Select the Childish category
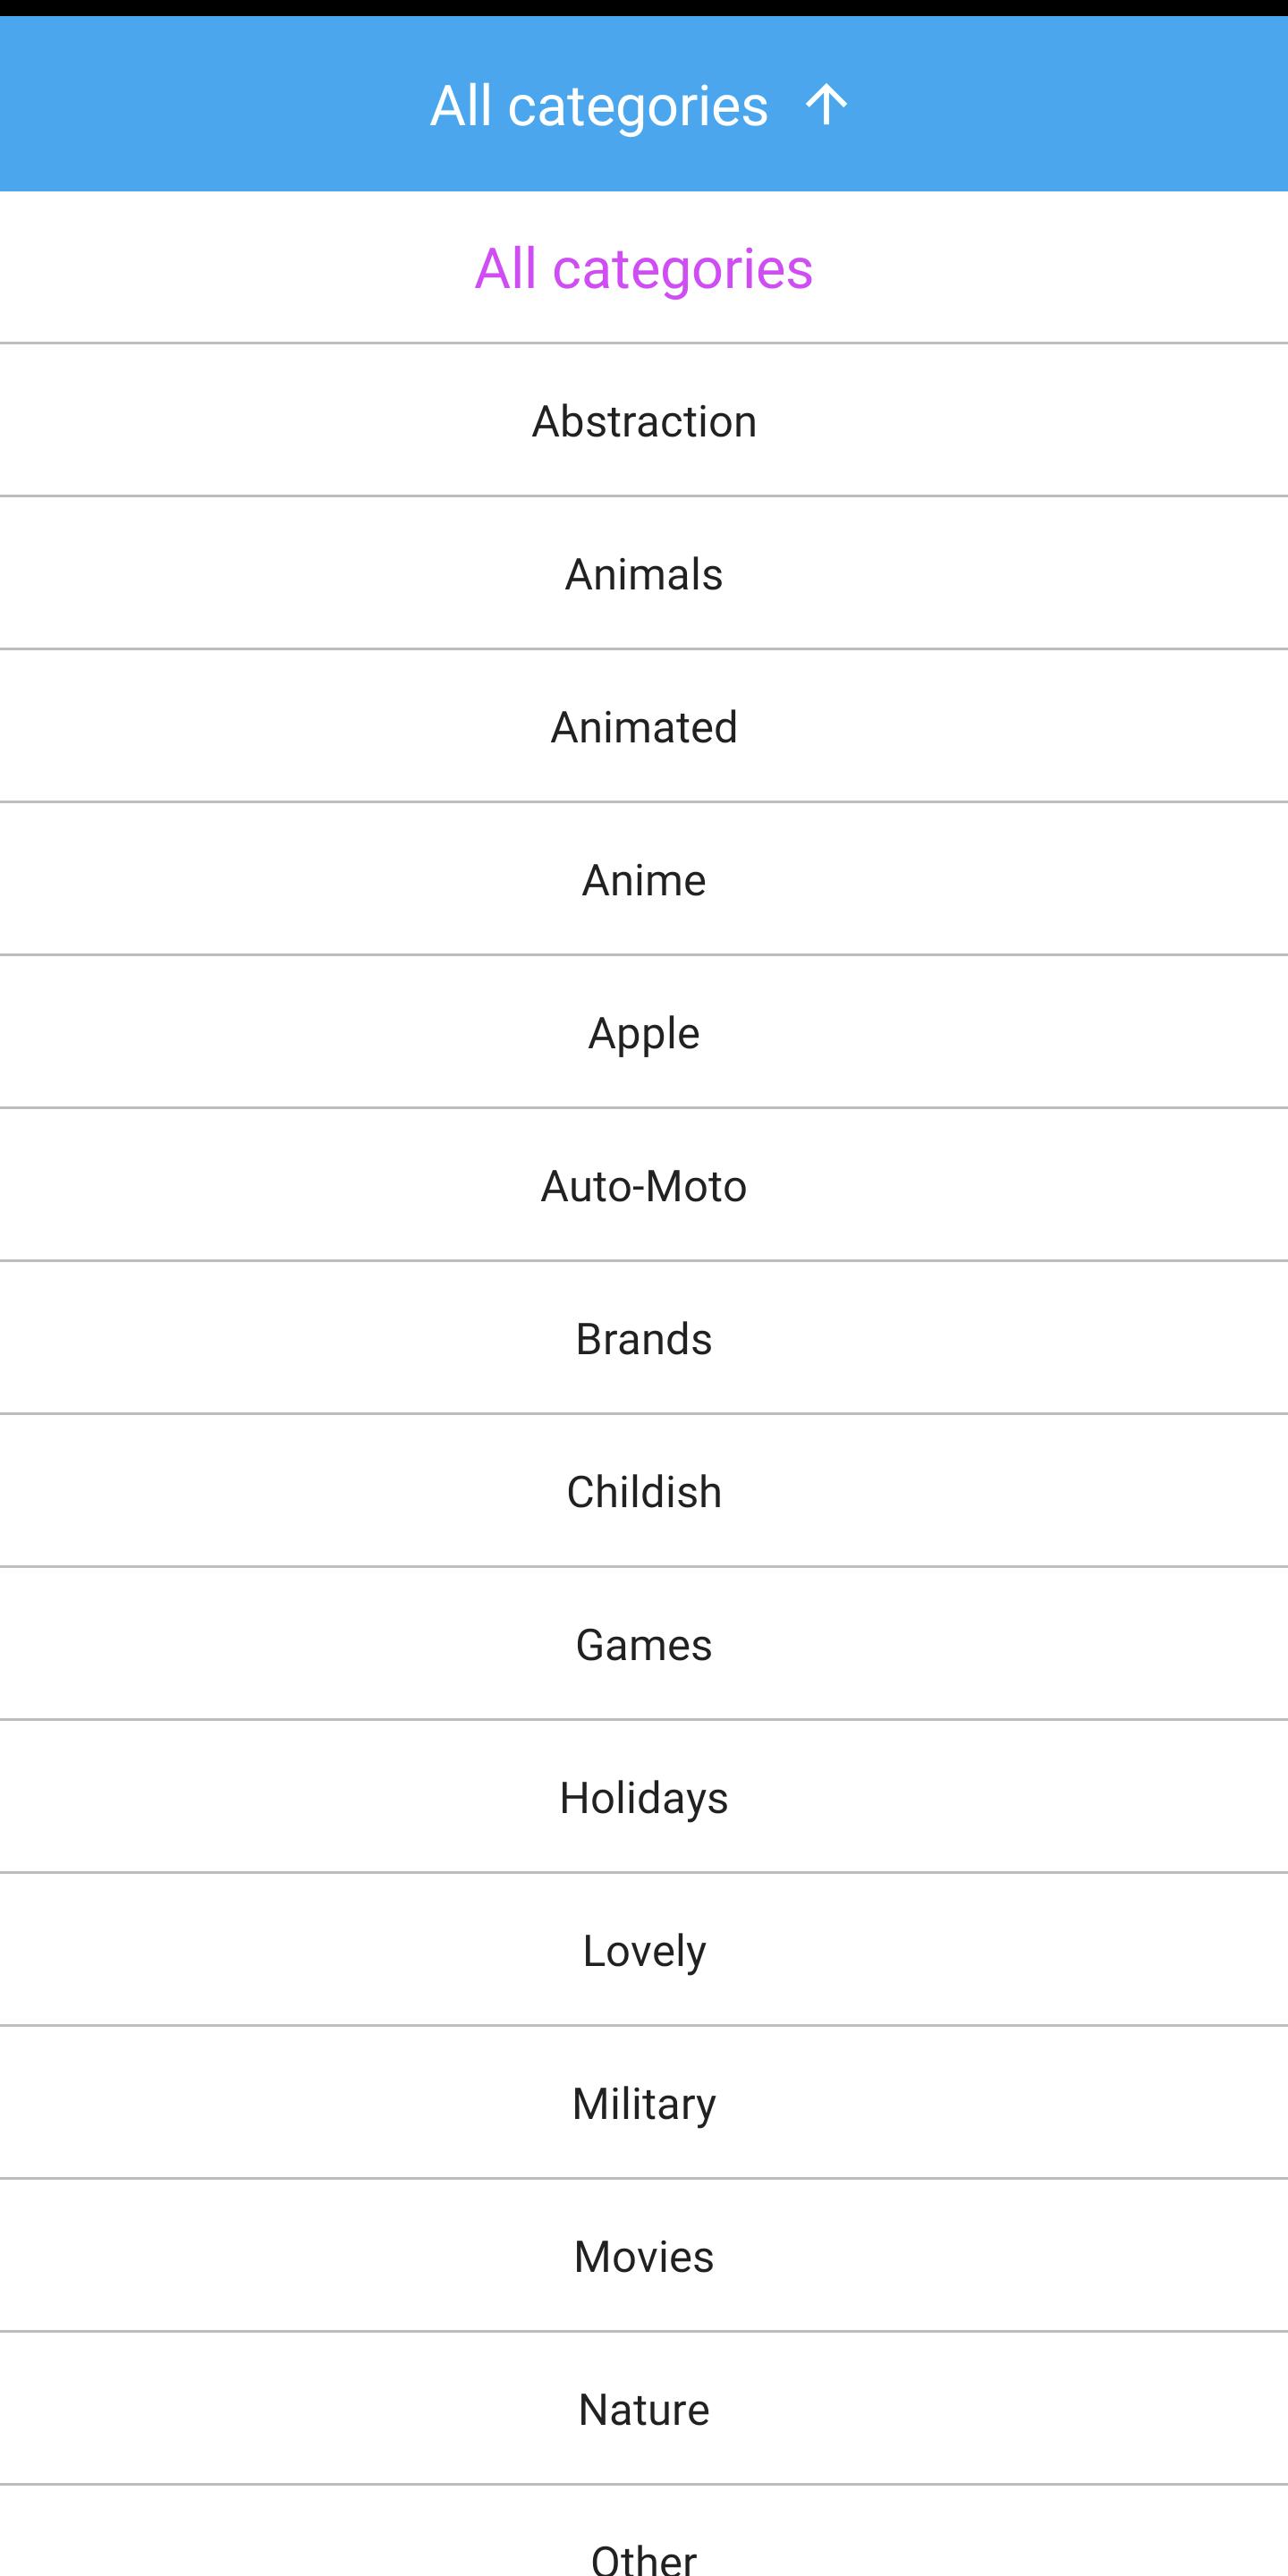Viewport: 1288px width, 2576px height. 643,1492
